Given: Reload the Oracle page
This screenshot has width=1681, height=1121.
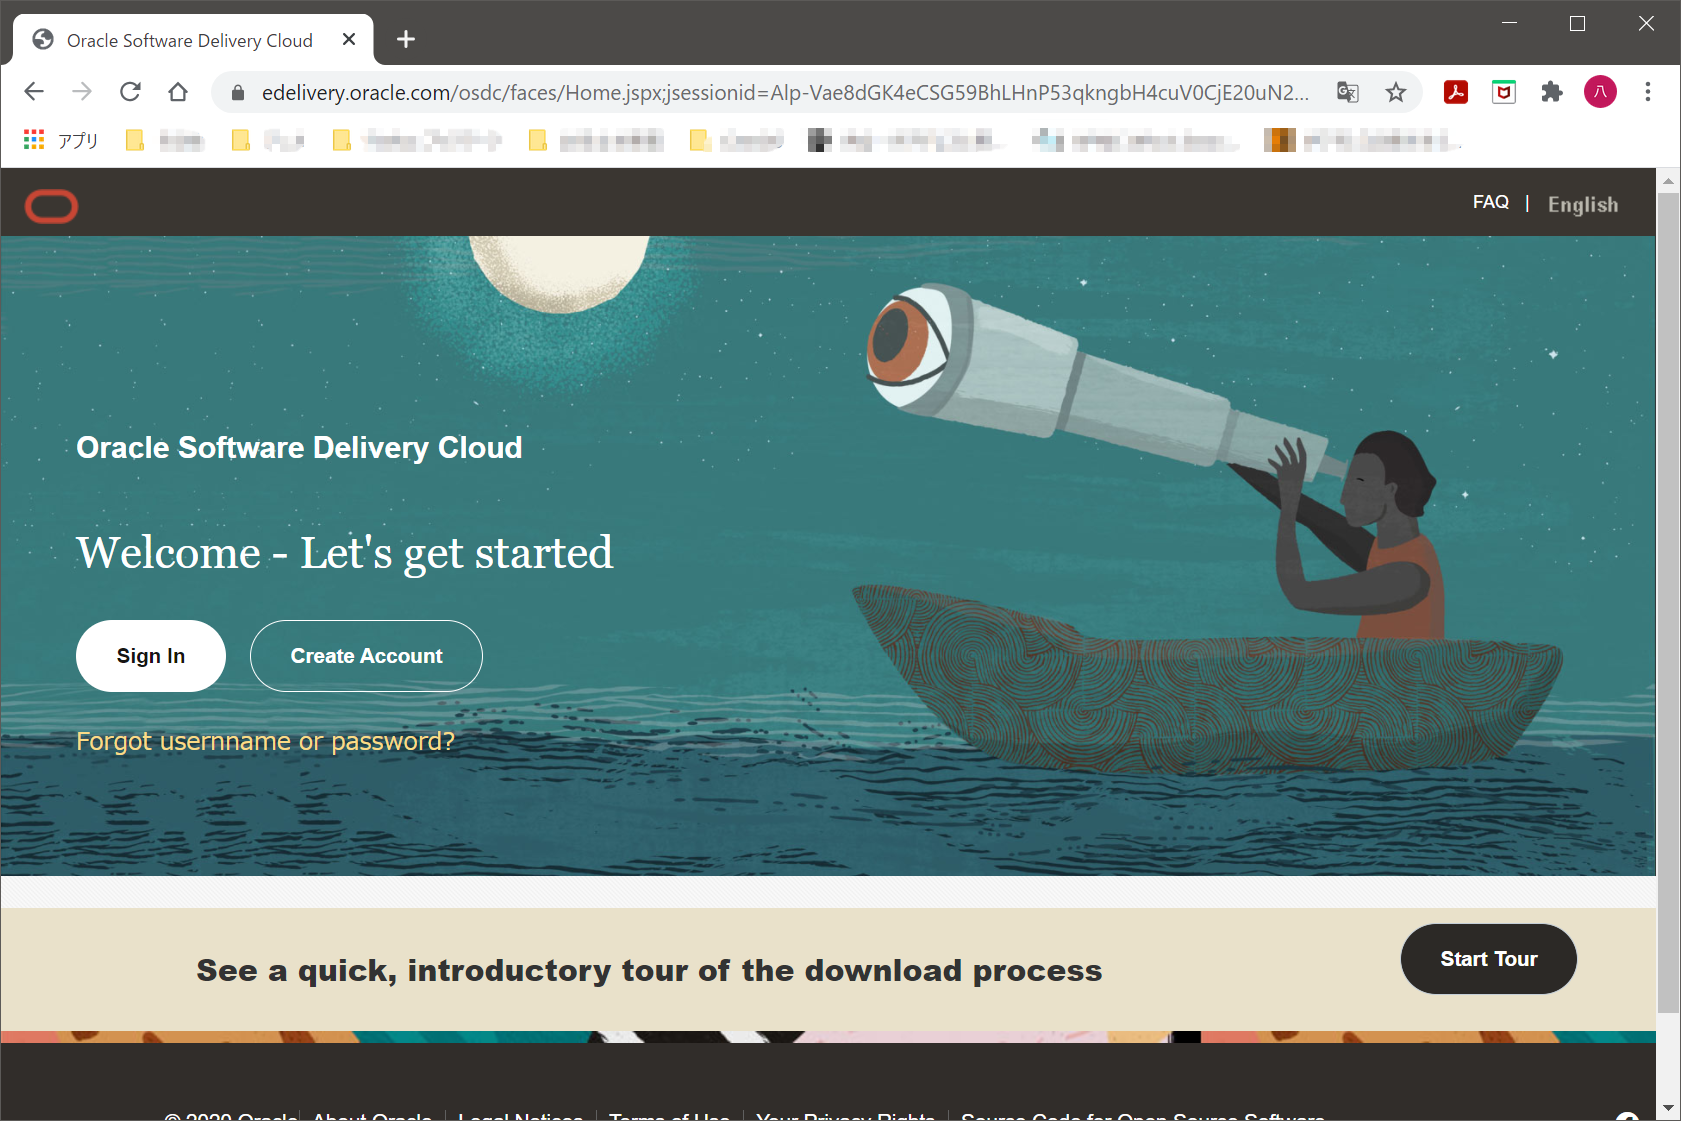Looking at the screenshot, I should (x=130, y=92).
